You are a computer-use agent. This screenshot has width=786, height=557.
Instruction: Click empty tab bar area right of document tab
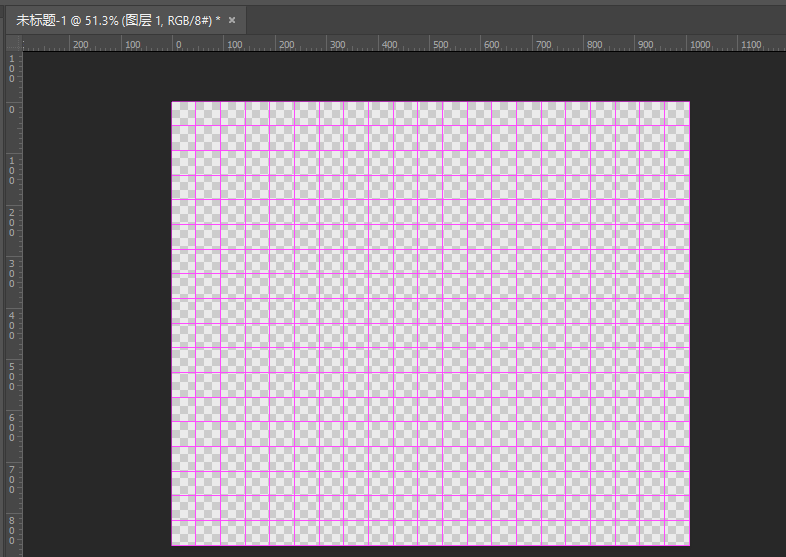point(500,20)
